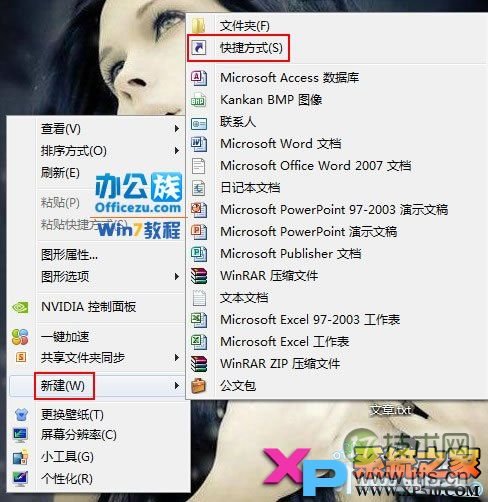The height and width of the screenshot is (502, 488).
Task: Click the folder icon beside 文件夹(F)
Action: tap(199, 26)
